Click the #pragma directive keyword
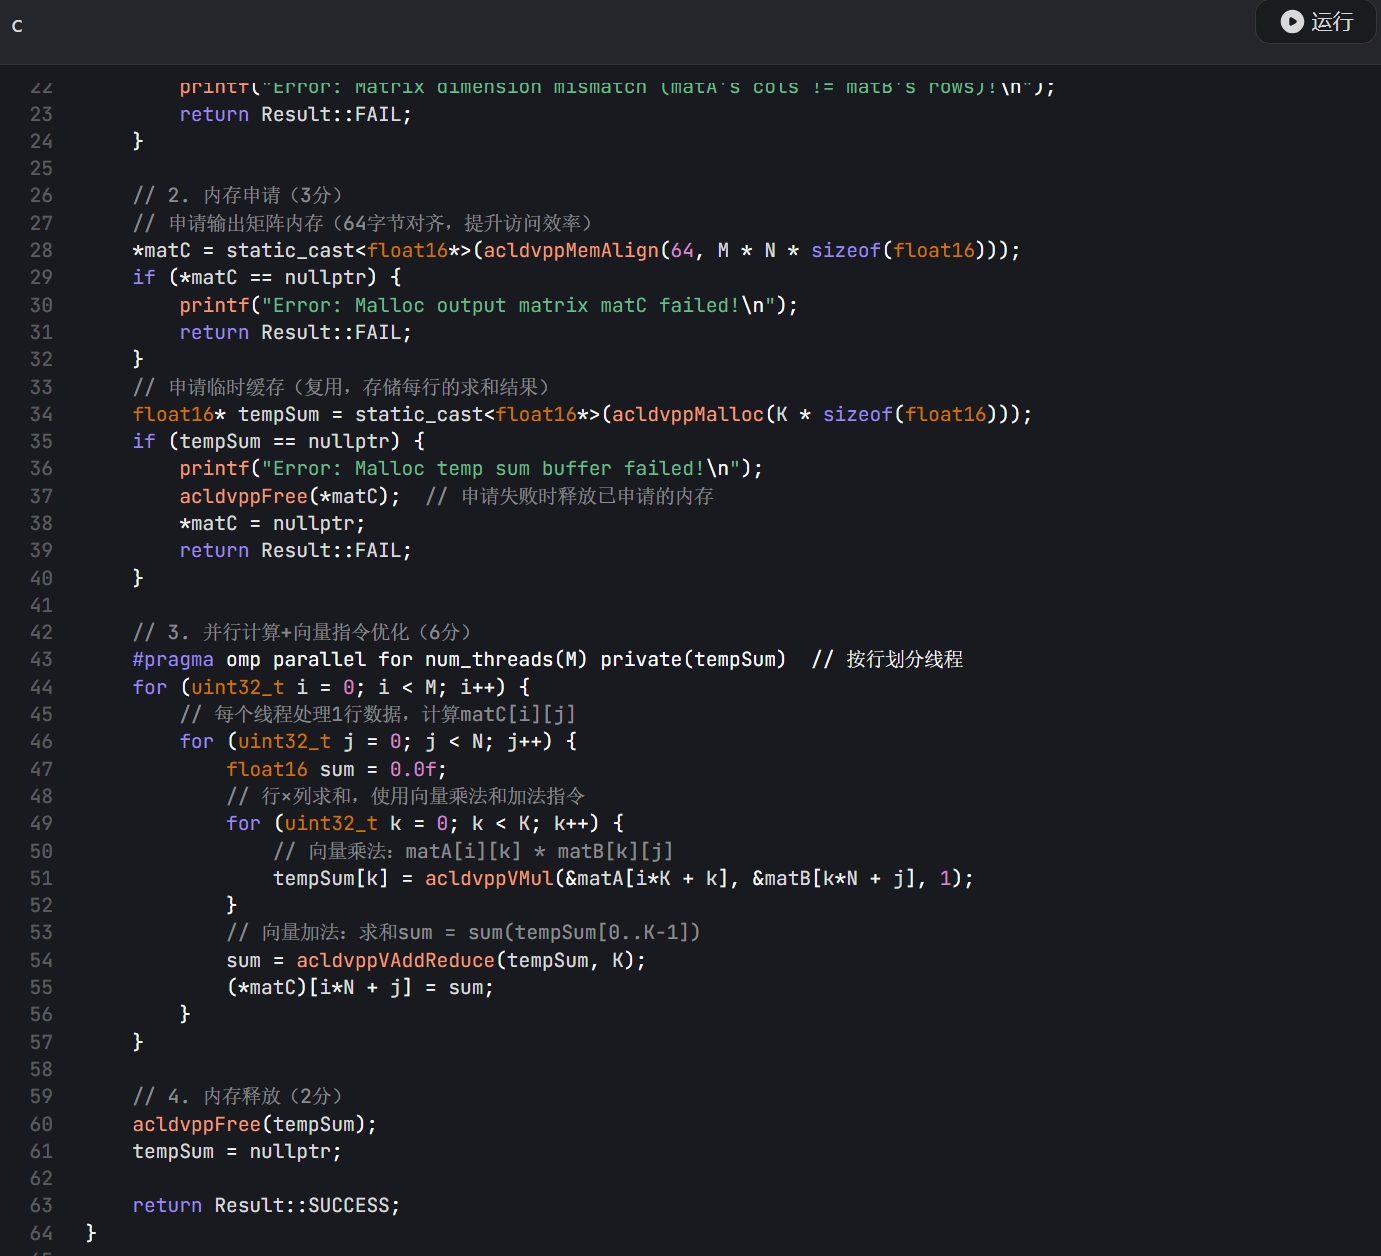The width and height of the screenshot is (1381, 1256). tap(173, 659)
